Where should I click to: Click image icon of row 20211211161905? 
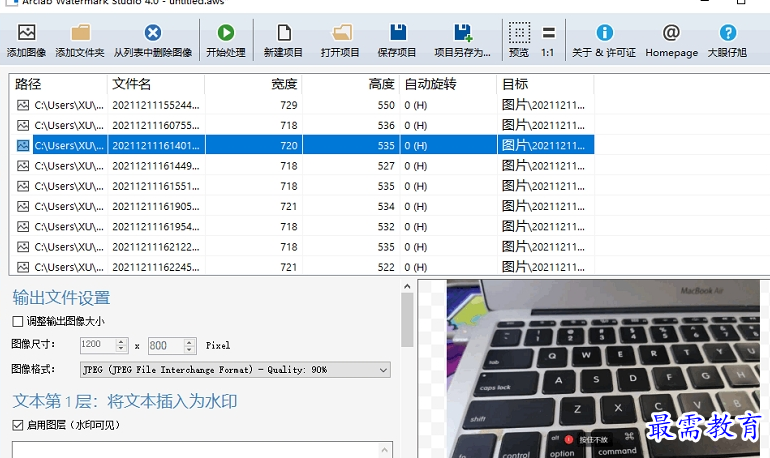coord(23,206)
